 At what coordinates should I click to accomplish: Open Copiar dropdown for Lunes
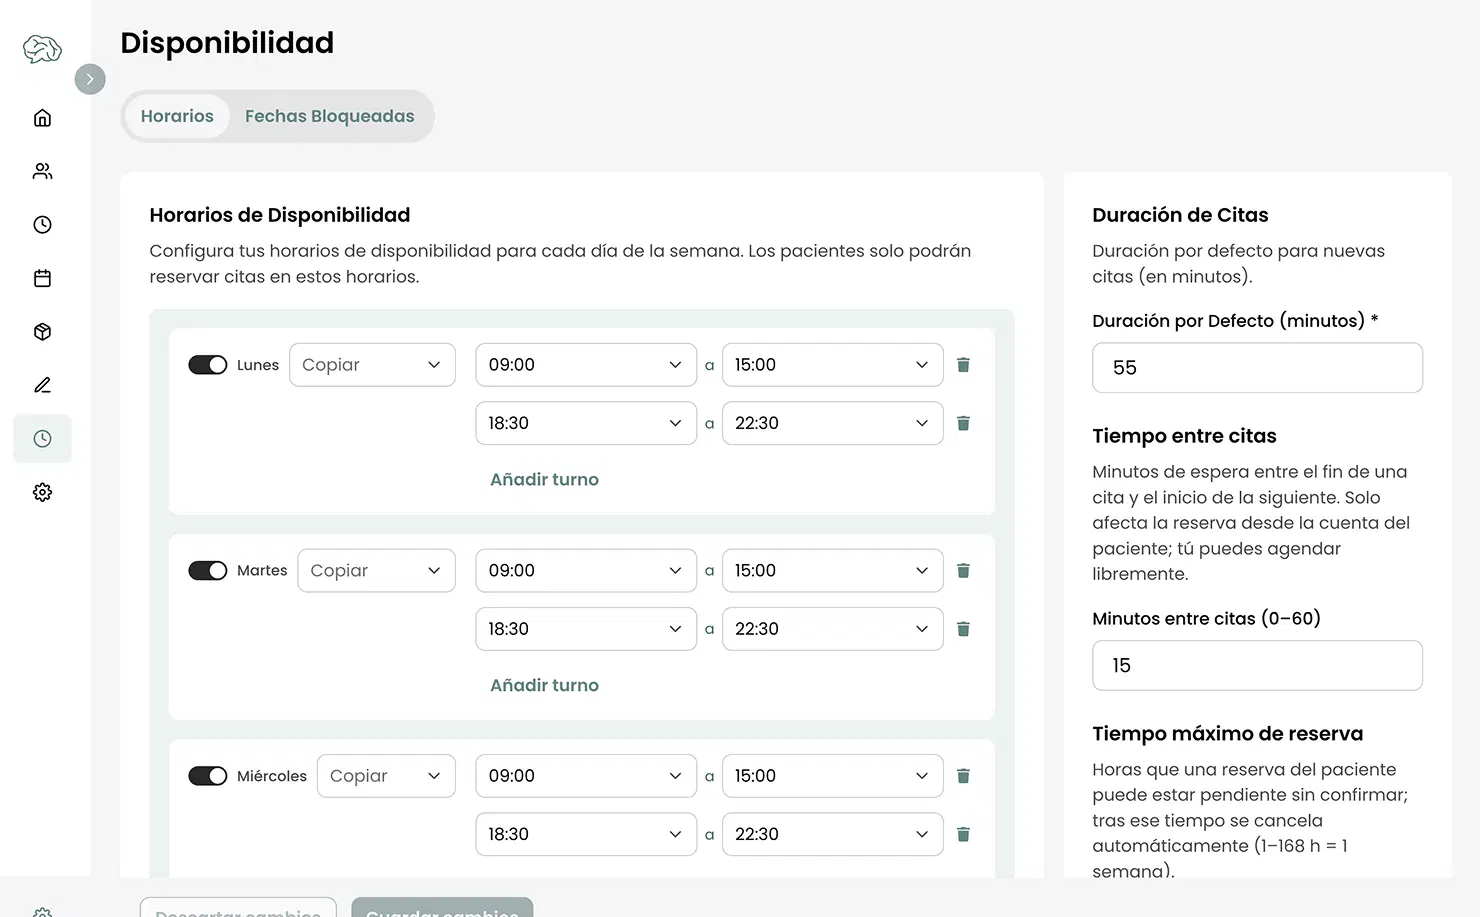(372, 365)
